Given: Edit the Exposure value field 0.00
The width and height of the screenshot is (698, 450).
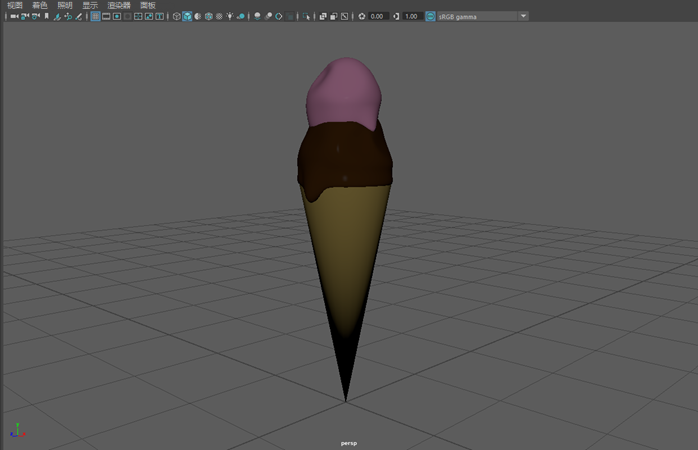Looking at the screenshot, I should pos(377,16).
